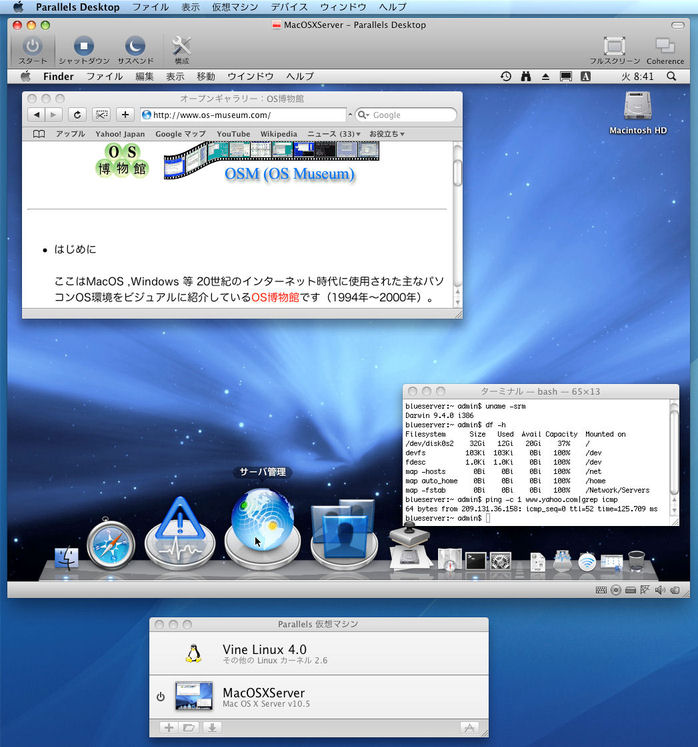Launch Server Monitor warning-triangle Dock icon
Image resolution: width=698 pixels, height=747 pixels.
180,534
